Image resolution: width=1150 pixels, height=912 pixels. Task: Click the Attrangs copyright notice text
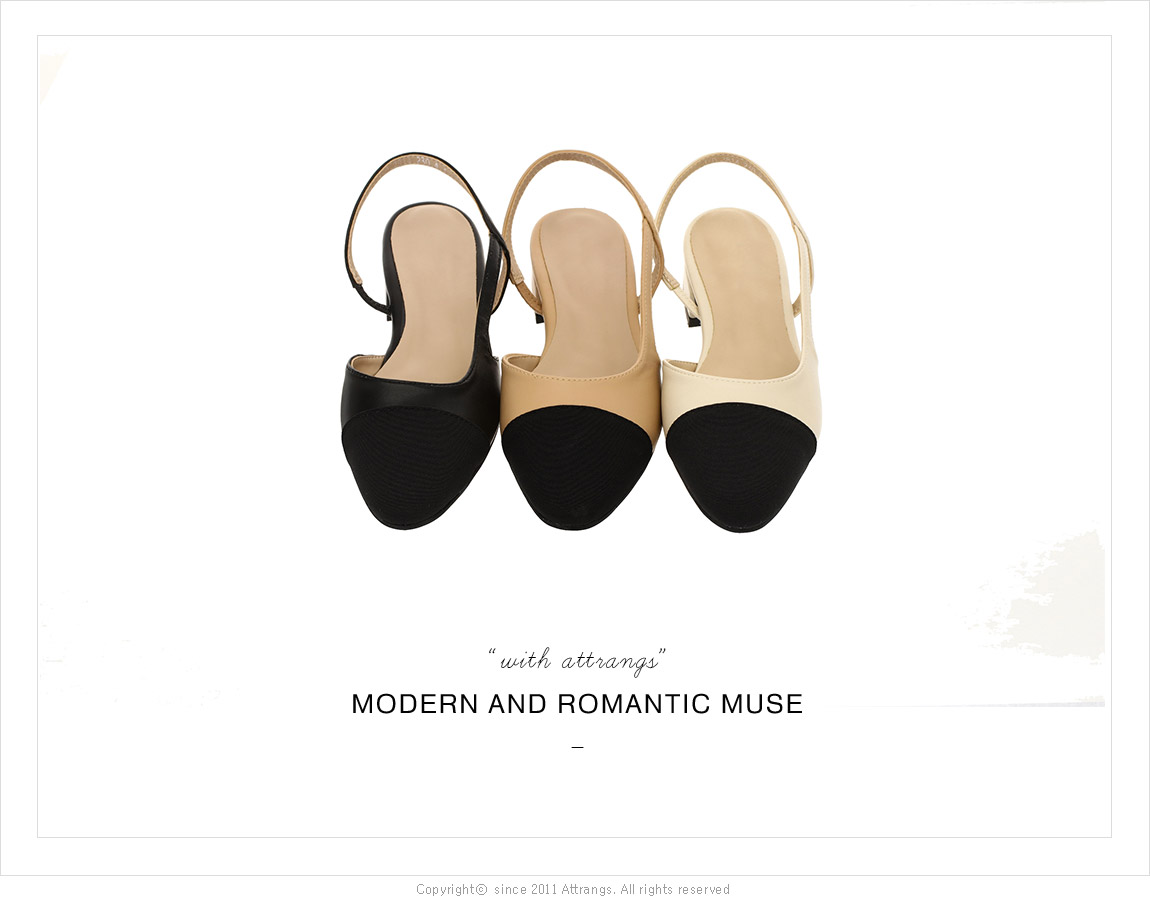(x=573, y=889)
